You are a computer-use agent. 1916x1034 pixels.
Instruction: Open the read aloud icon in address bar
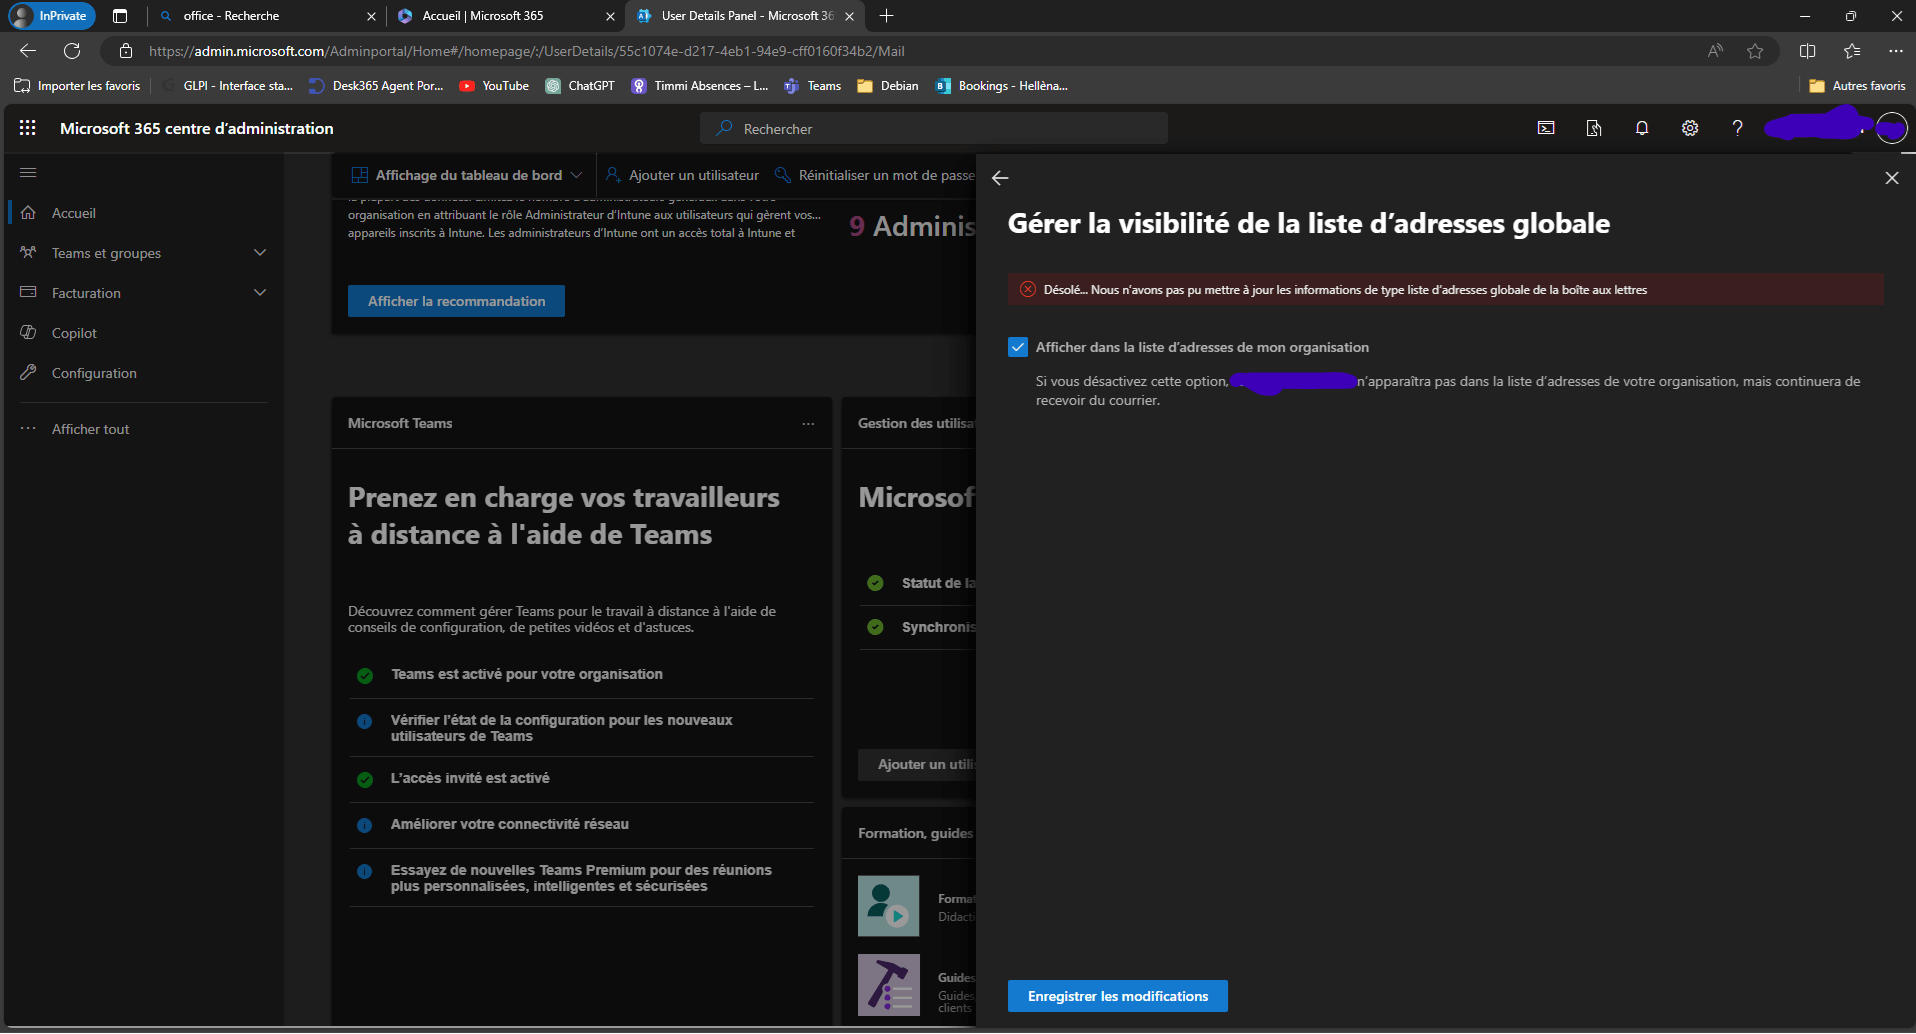pos(1716,51)
